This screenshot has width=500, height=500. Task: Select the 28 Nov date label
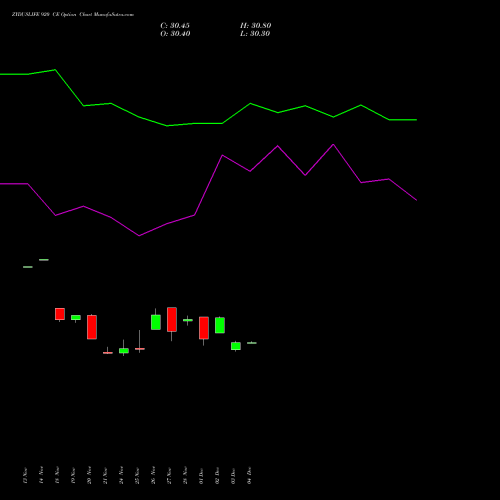click(x=185, y=475)
